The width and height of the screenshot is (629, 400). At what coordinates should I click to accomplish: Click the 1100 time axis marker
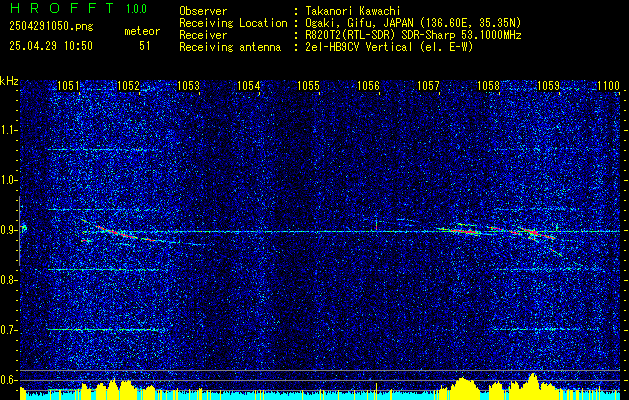[608, 86]
